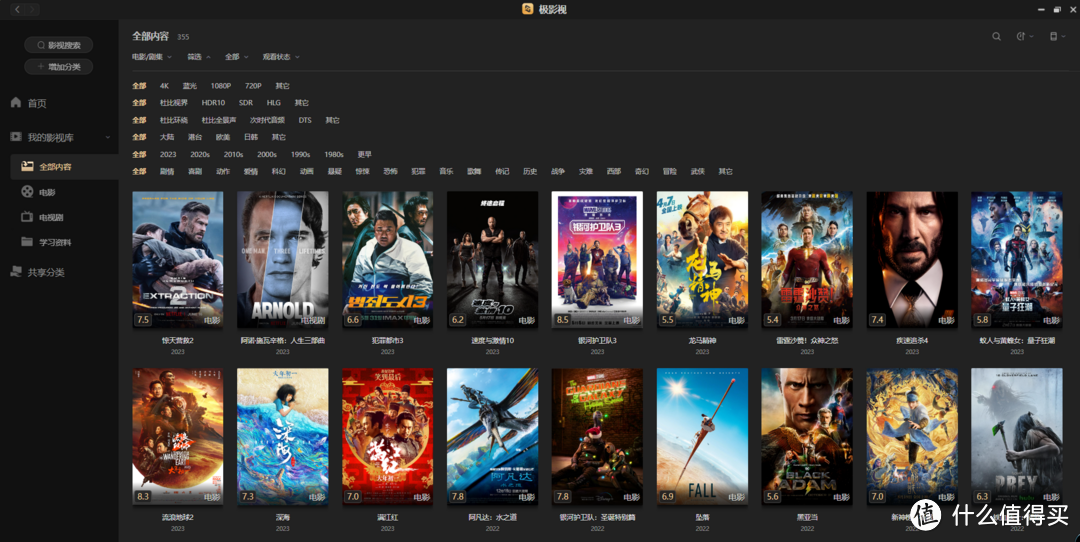Image resolution: width=1080 pixels, height=542 pixels.
Task: Open the 深海 poster
Action: (282, 437)
